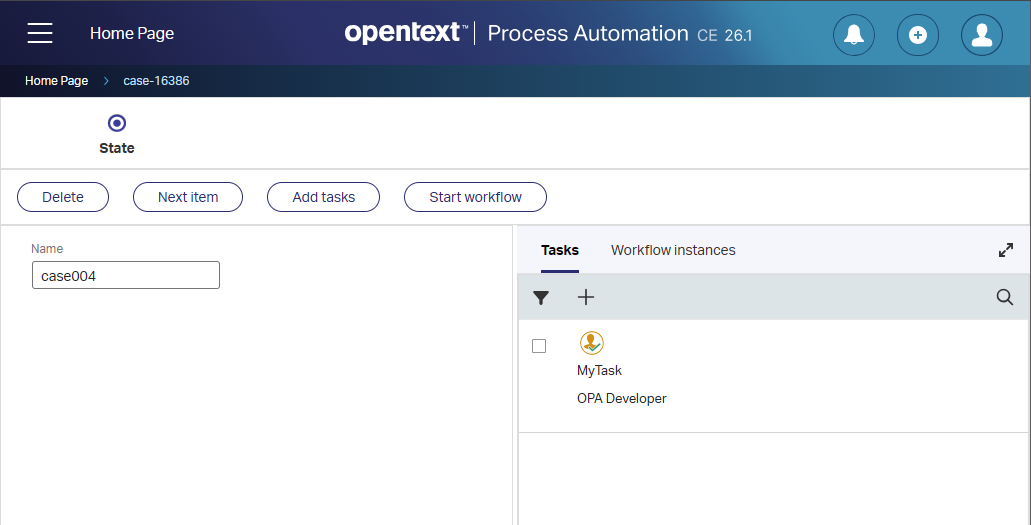Click the create new plus circle icon
This screenshot has height=525, width=1031.
point(917,35)
